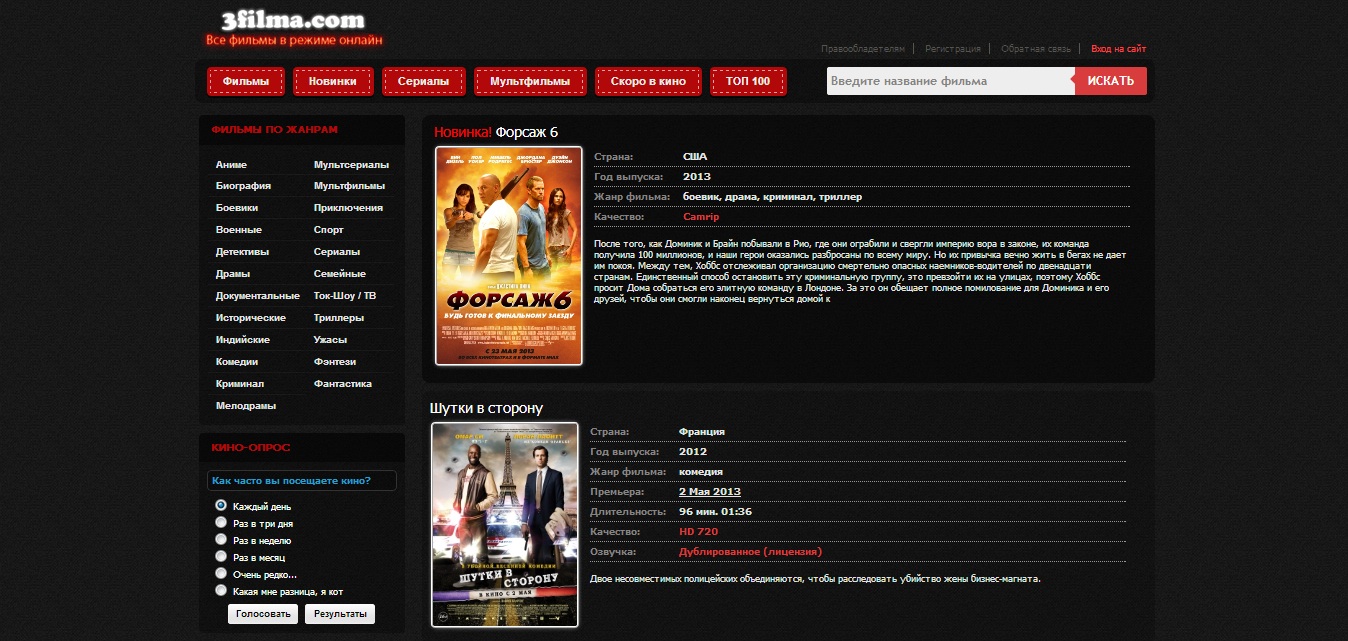Click the ИСКАТЬ search button

[1111, 81]
